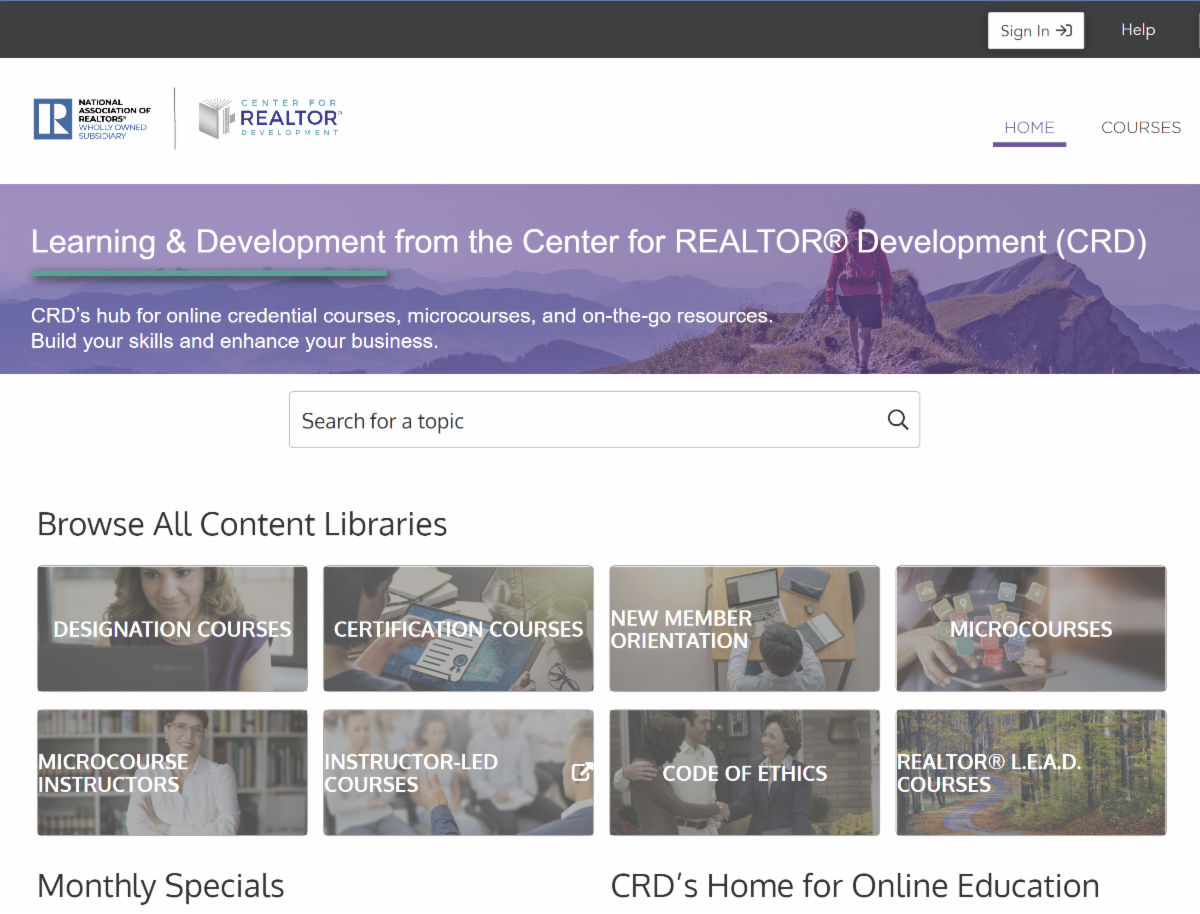This screenshot has height=914, width=1200.
Task: Open the REALTOR L.E.A.D. Courses tile
Action: pyautogui.click(x=1030, y=773)
